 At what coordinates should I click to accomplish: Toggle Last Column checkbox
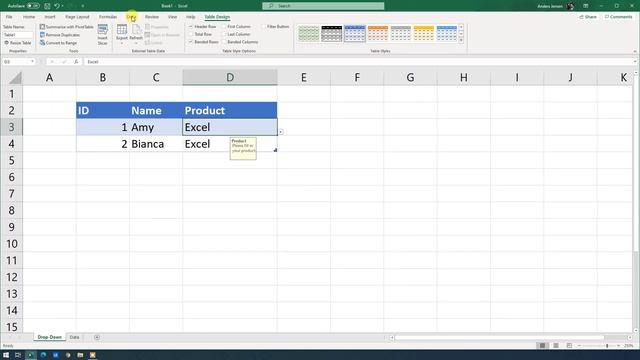[x=224, y=34]
